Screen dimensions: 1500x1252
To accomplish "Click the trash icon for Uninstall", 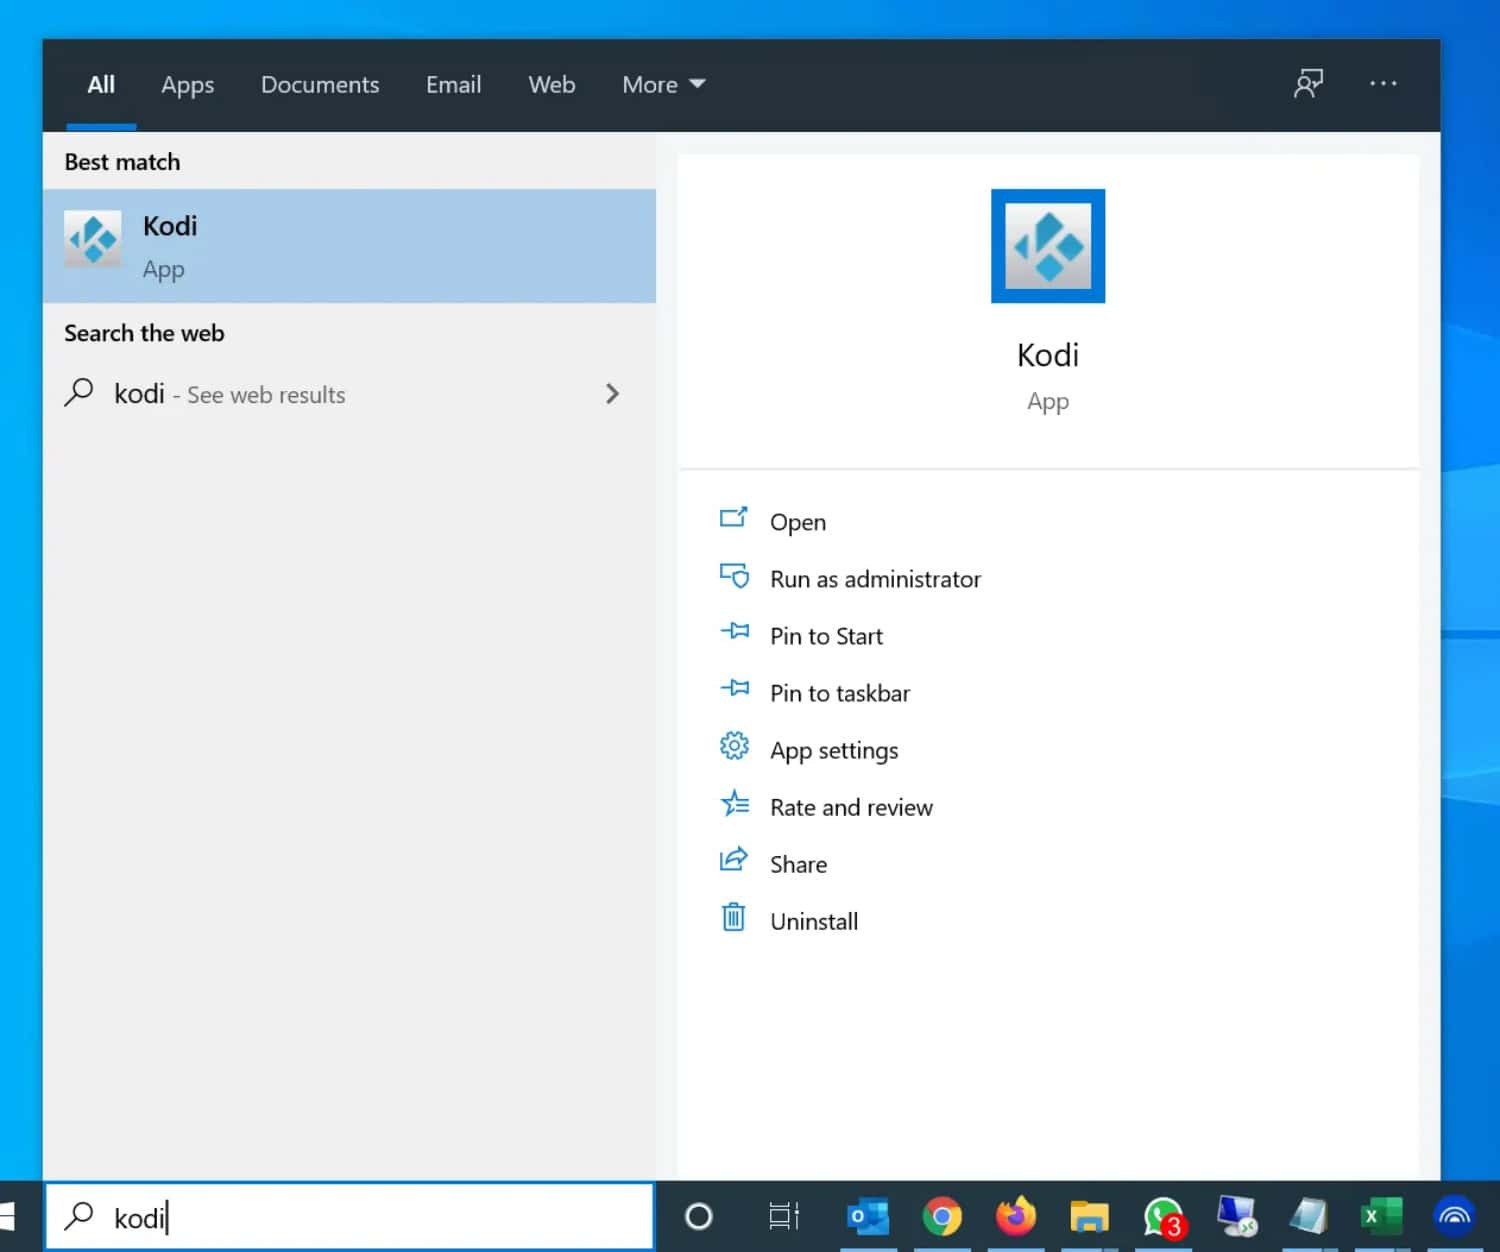I will 734,917.
